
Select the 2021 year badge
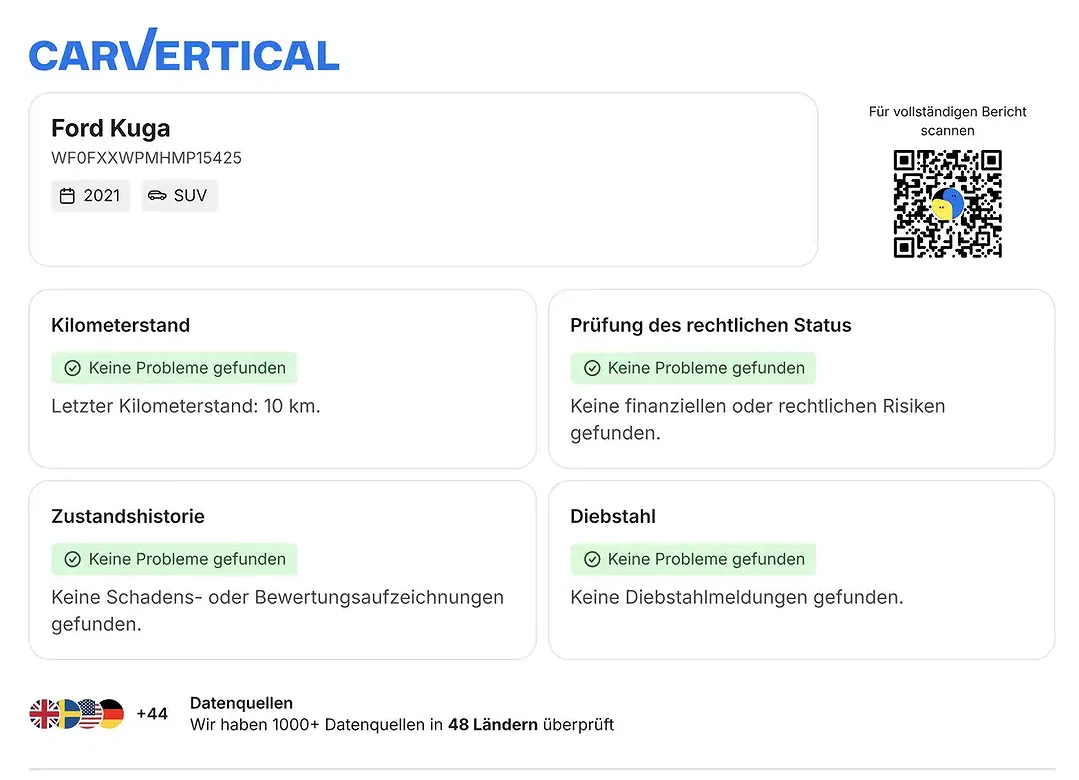(x=91, y=196)
